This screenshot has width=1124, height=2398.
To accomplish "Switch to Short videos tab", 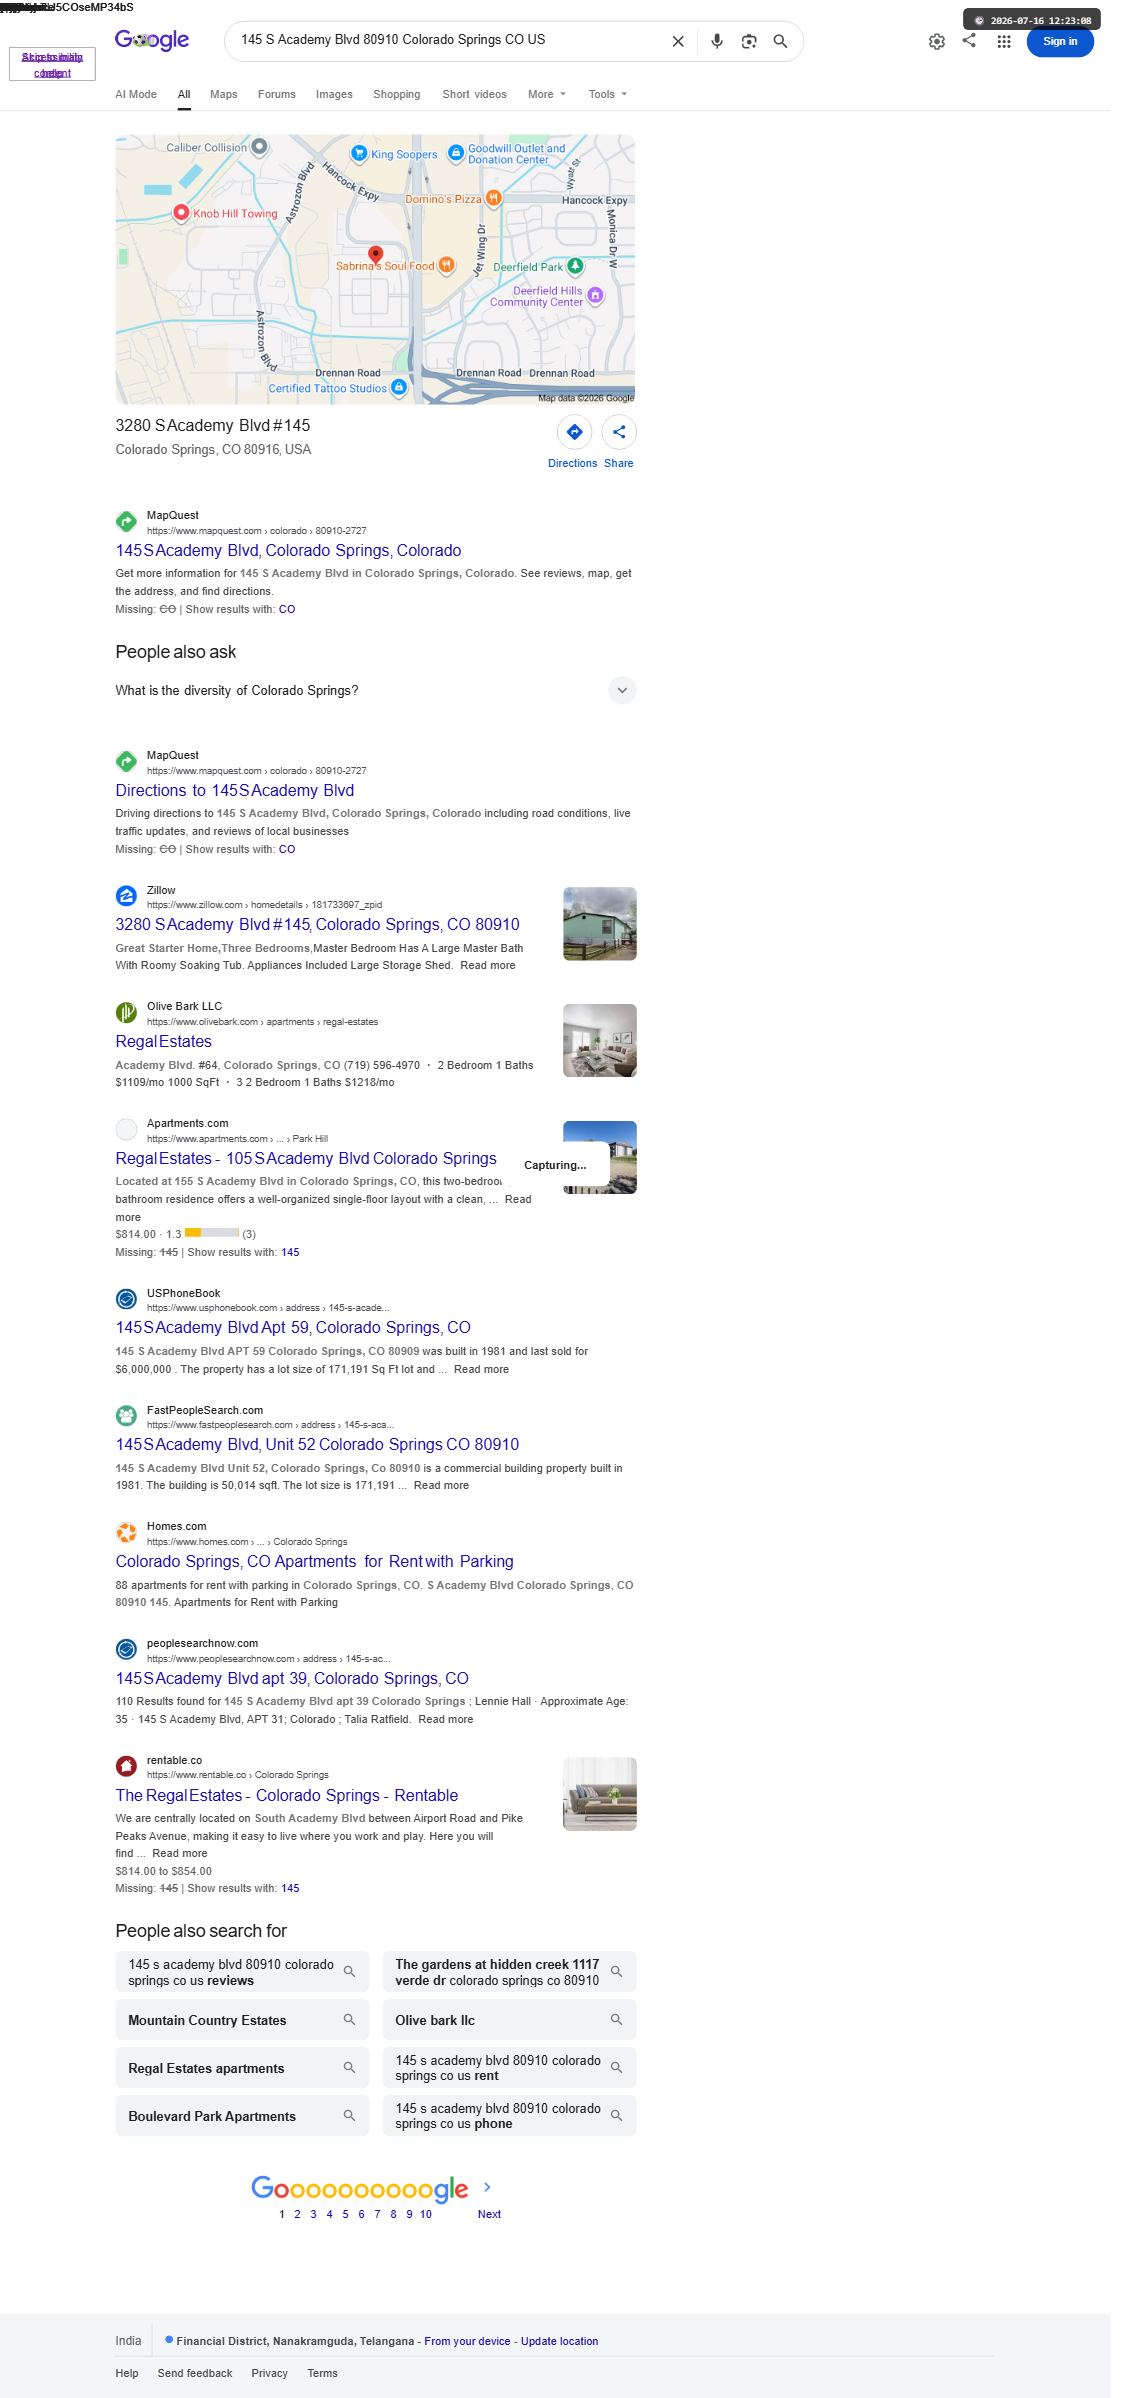I will click(x=475, y=94).
